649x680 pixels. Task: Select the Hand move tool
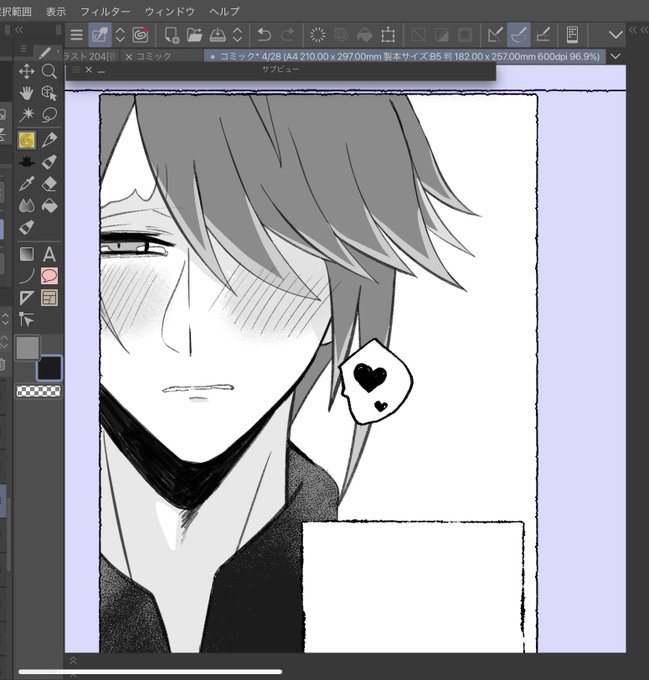(x=27, y=93)
